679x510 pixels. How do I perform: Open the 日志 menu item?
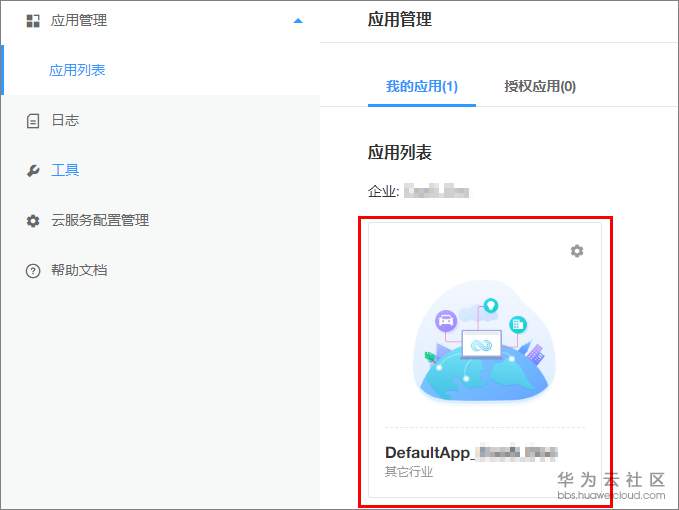coord(65,120)
